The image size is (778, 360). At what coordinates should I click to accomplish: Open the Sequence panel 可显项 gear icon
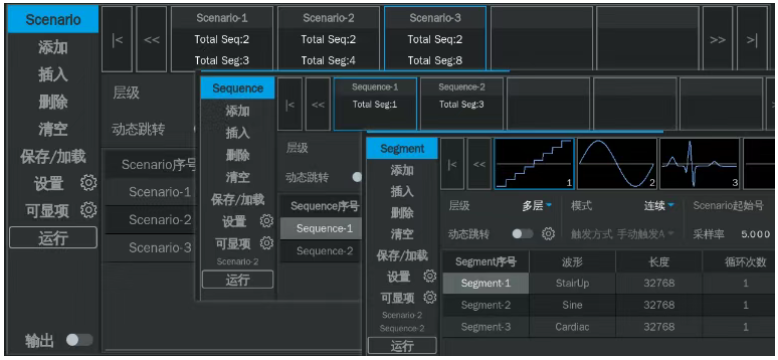266,242
